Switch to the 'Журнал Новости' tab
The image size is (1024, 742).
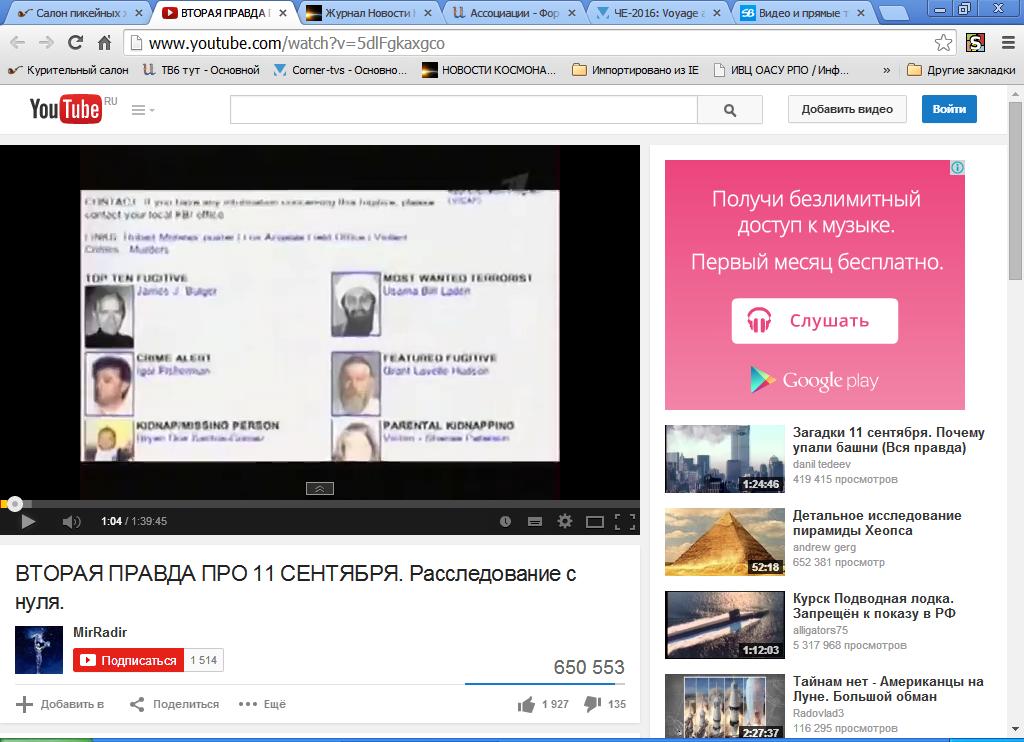[370, 12]
